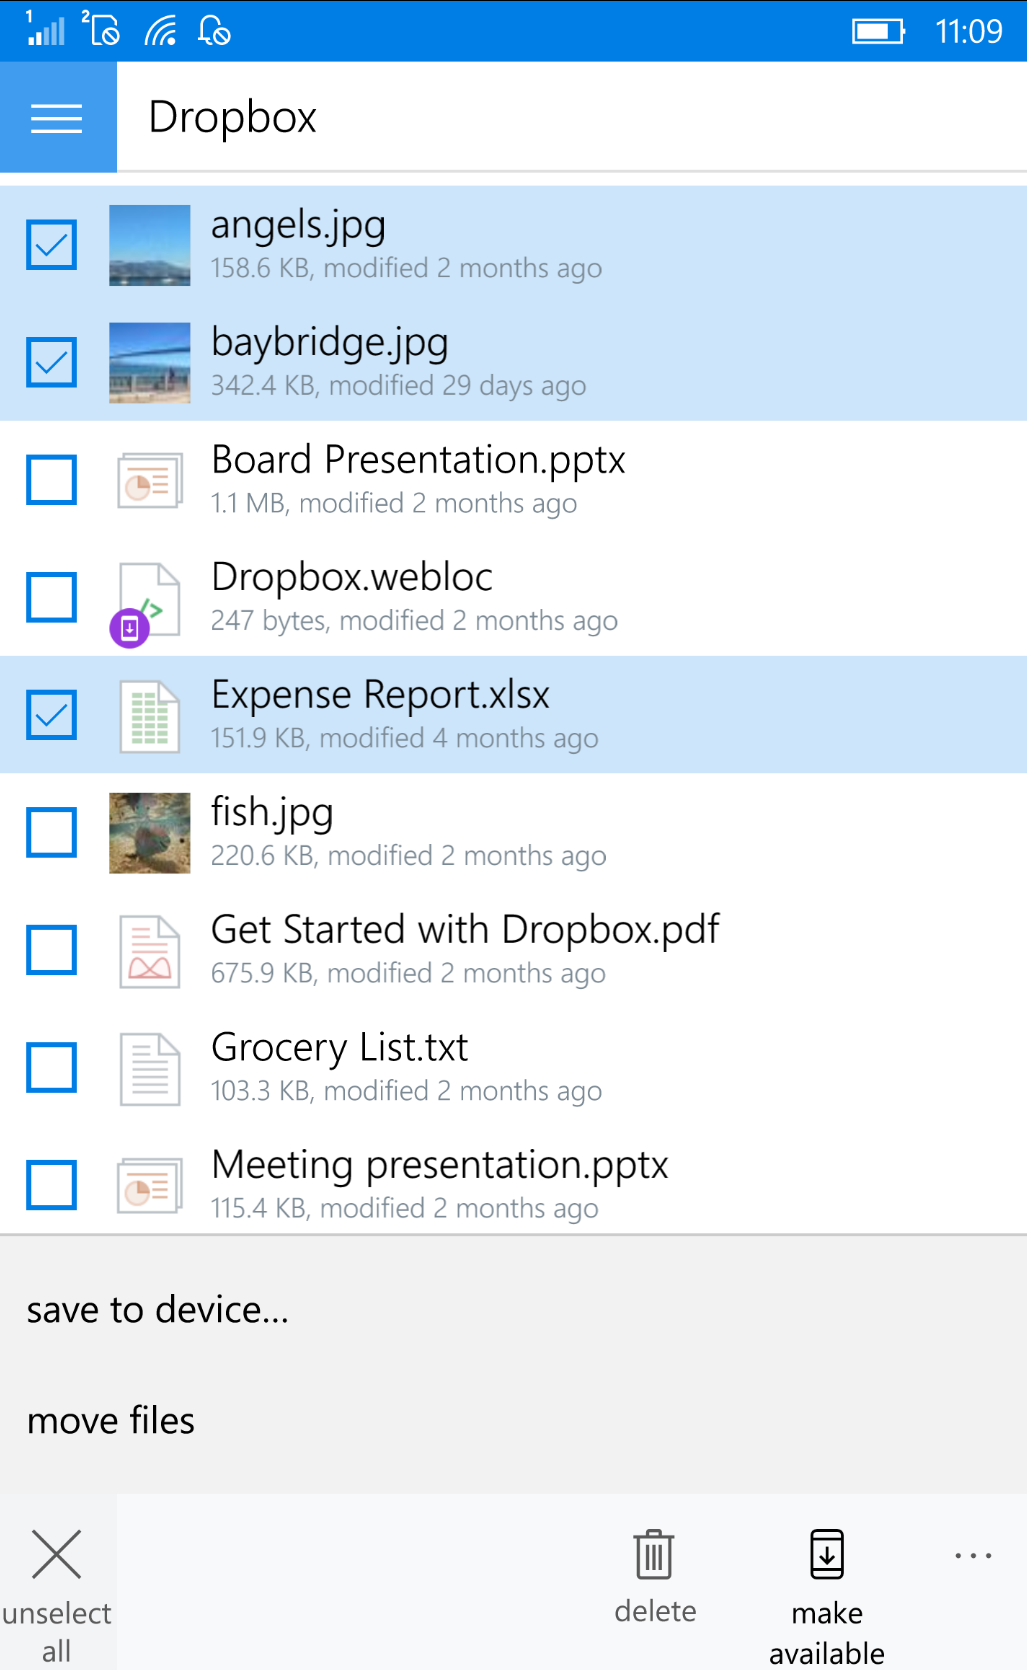Click the Grocery List text file icon
1027x1670 pixels.
click(x=150, y=1069)
